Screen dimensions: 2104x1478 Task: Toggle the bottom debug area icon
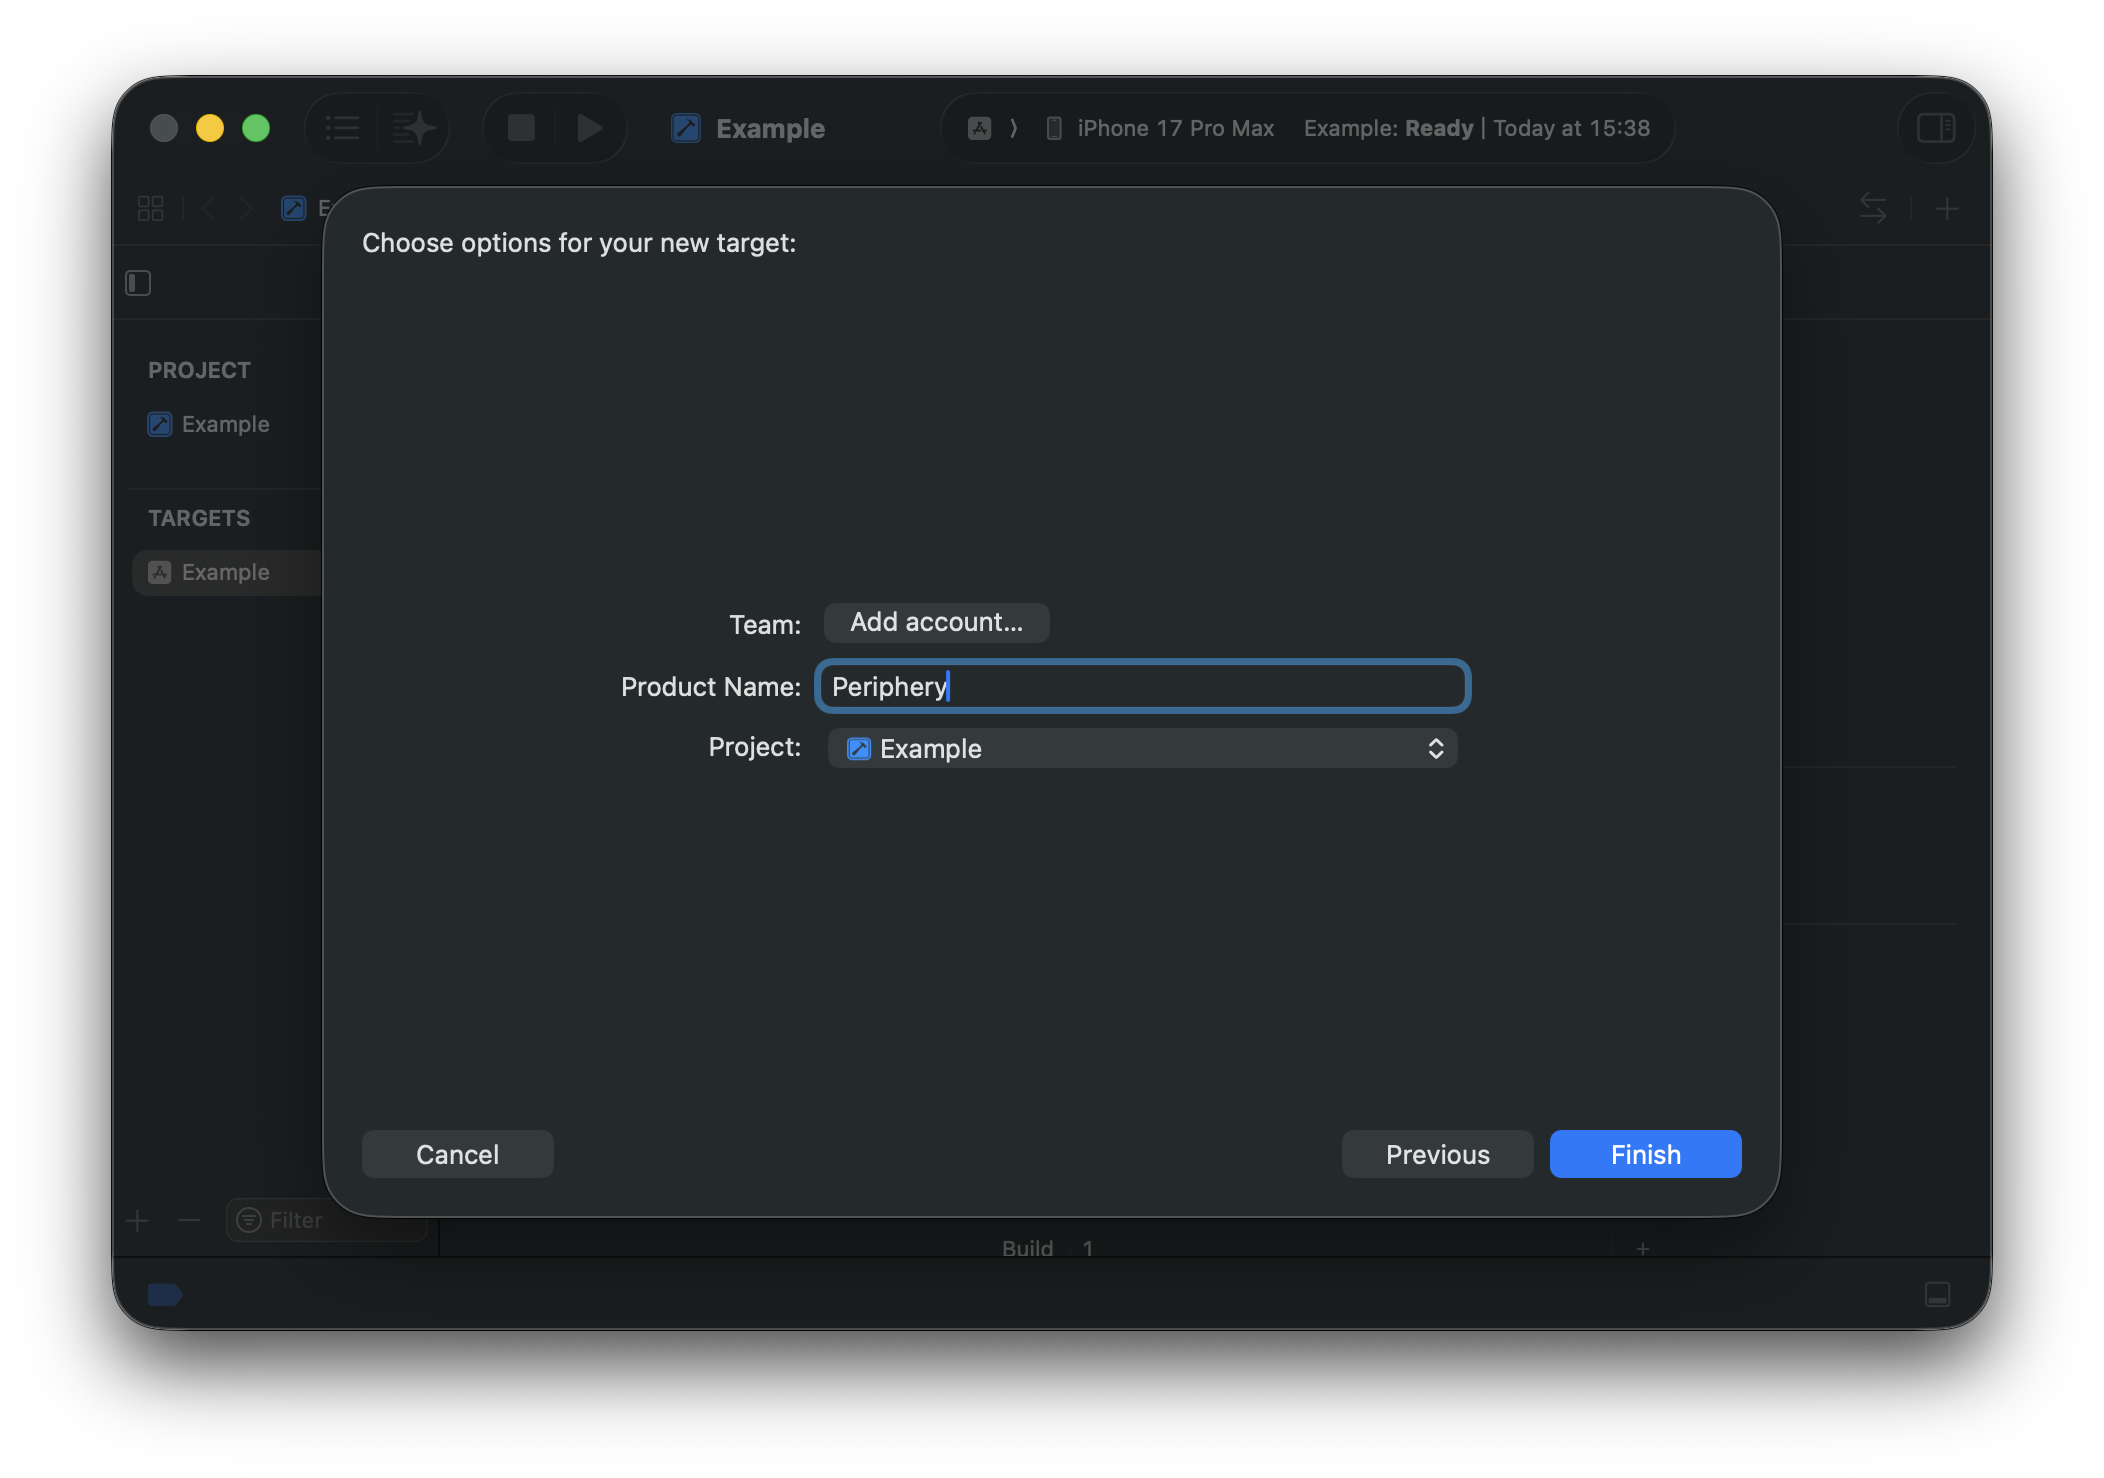[x=1937, y=1294]
